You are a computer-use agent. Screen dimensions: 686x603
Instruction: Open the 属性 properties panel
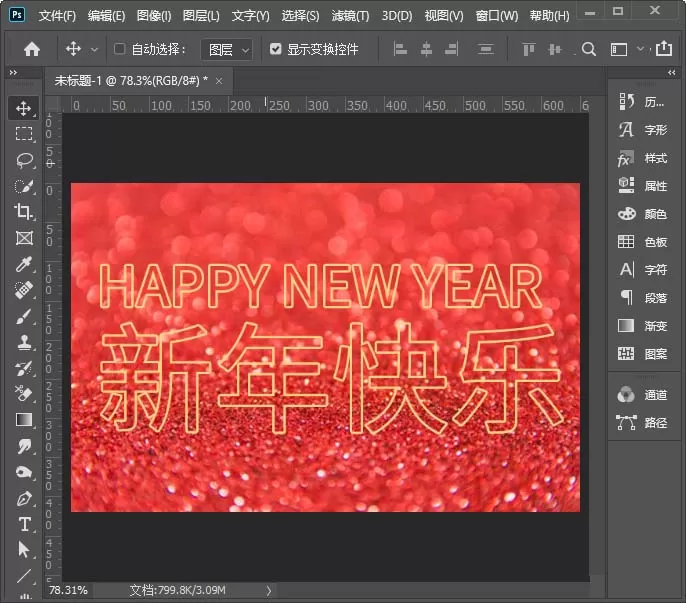(642, 186)
